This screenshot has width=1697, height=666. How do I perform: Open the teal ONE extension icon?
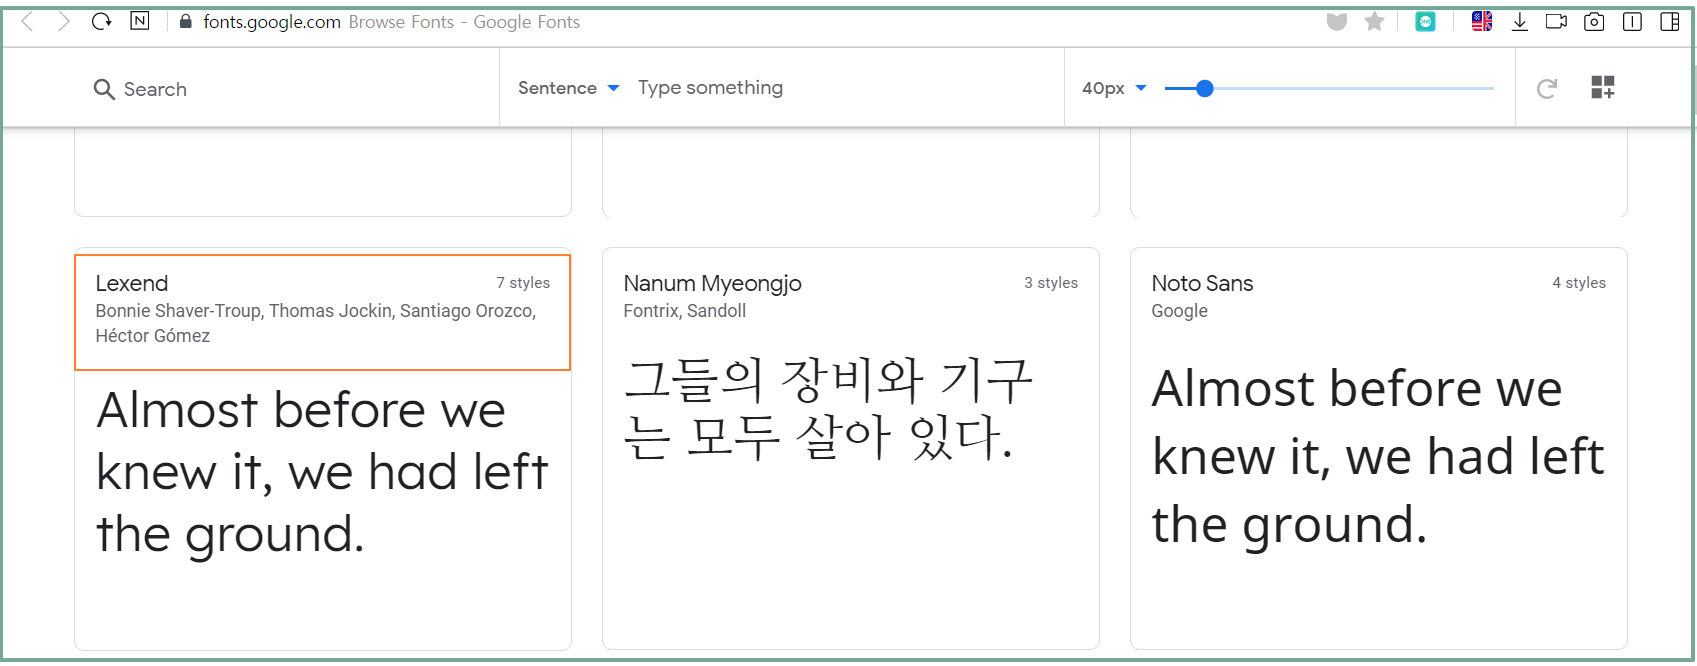coord(1425,21)
